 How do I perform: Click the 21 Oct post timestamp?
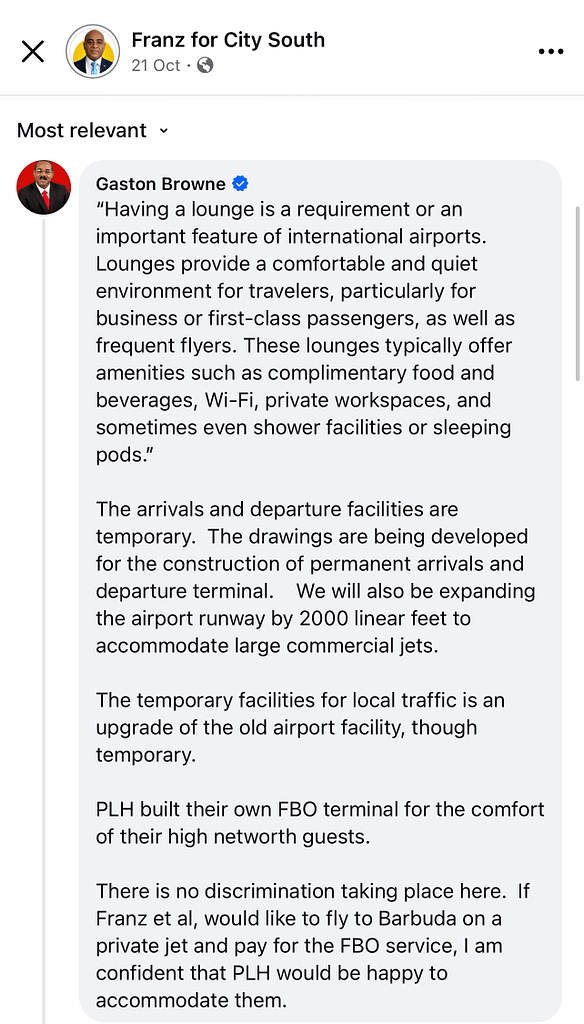[155, 65]
